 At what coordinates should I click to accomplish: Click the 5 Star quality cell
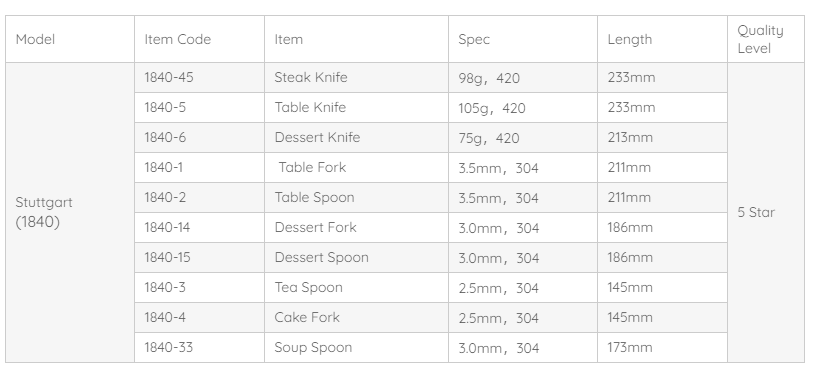tap(766, 212)
